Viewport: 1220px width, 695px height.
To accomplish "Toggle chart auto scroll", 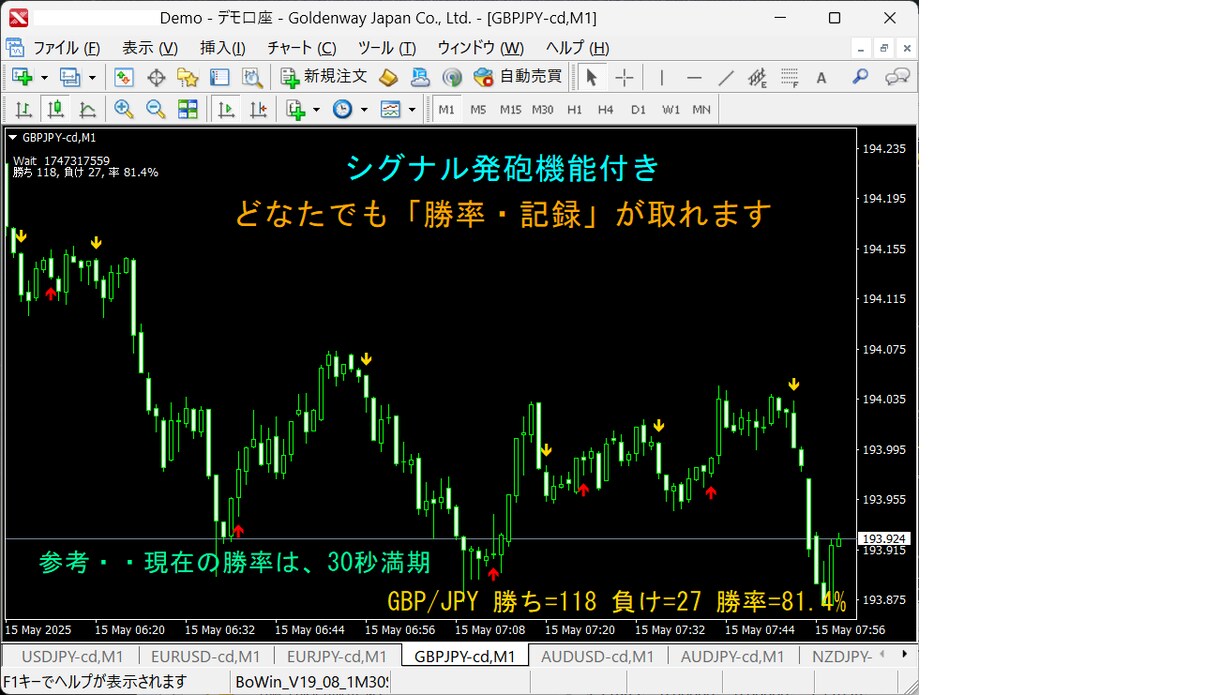I will coord(227,109).
